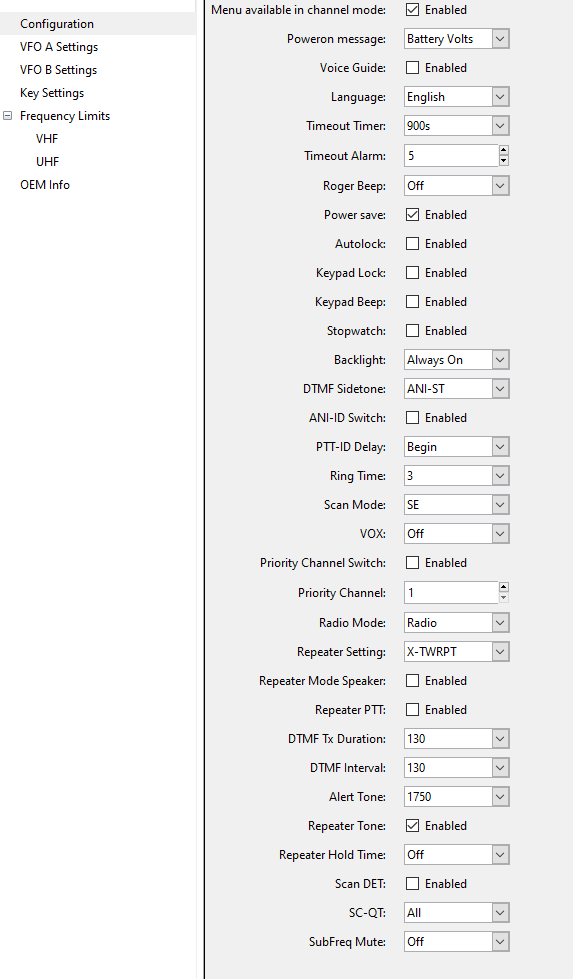Disable the Repeater Tone checkbox
573x979 pixels.
click(x=412, y=825)
